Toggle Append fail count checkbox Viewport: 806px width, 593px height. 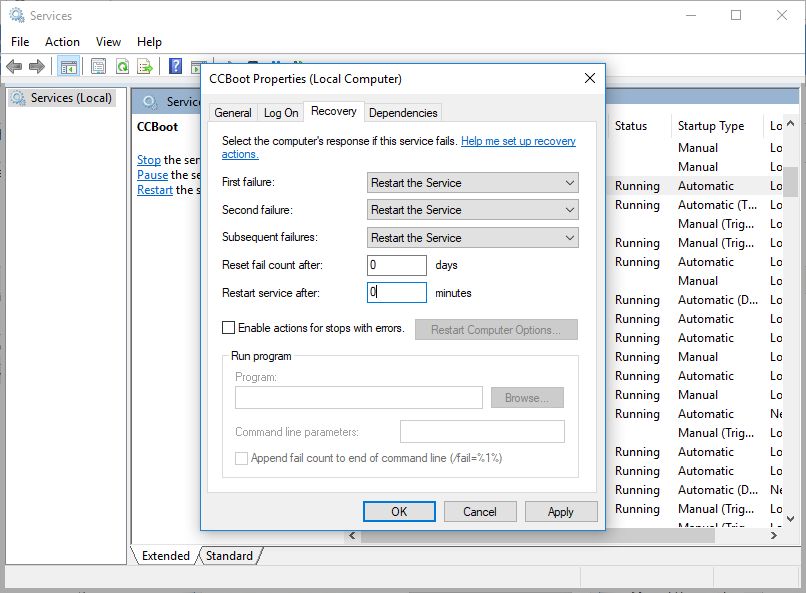click(241, 458)
